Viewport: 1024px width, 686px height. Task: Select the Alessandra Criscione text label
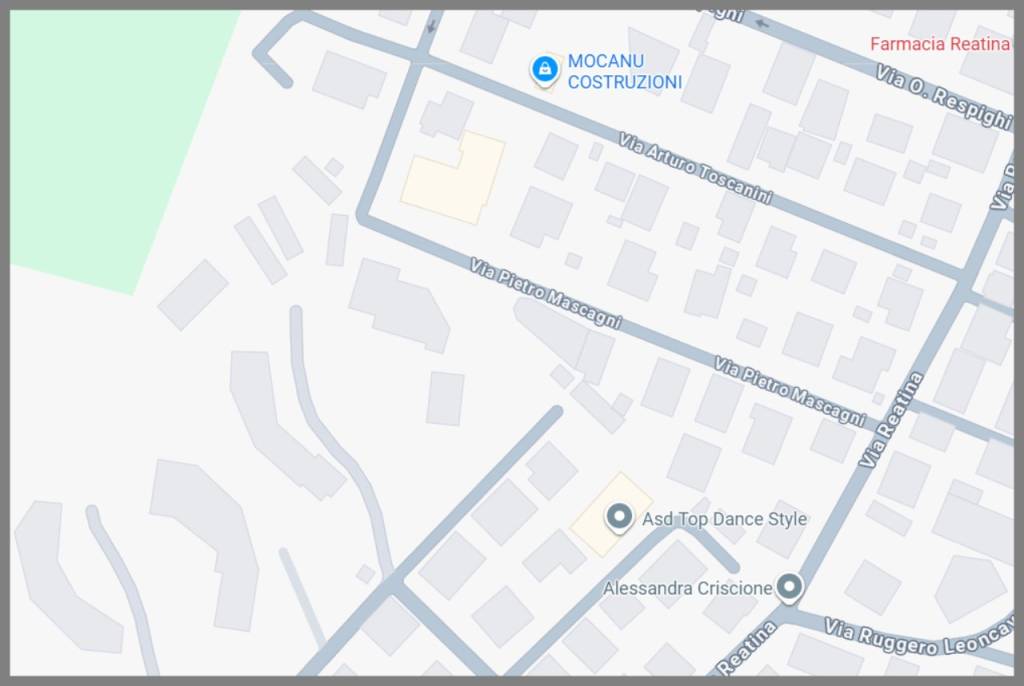coord(687,588)
